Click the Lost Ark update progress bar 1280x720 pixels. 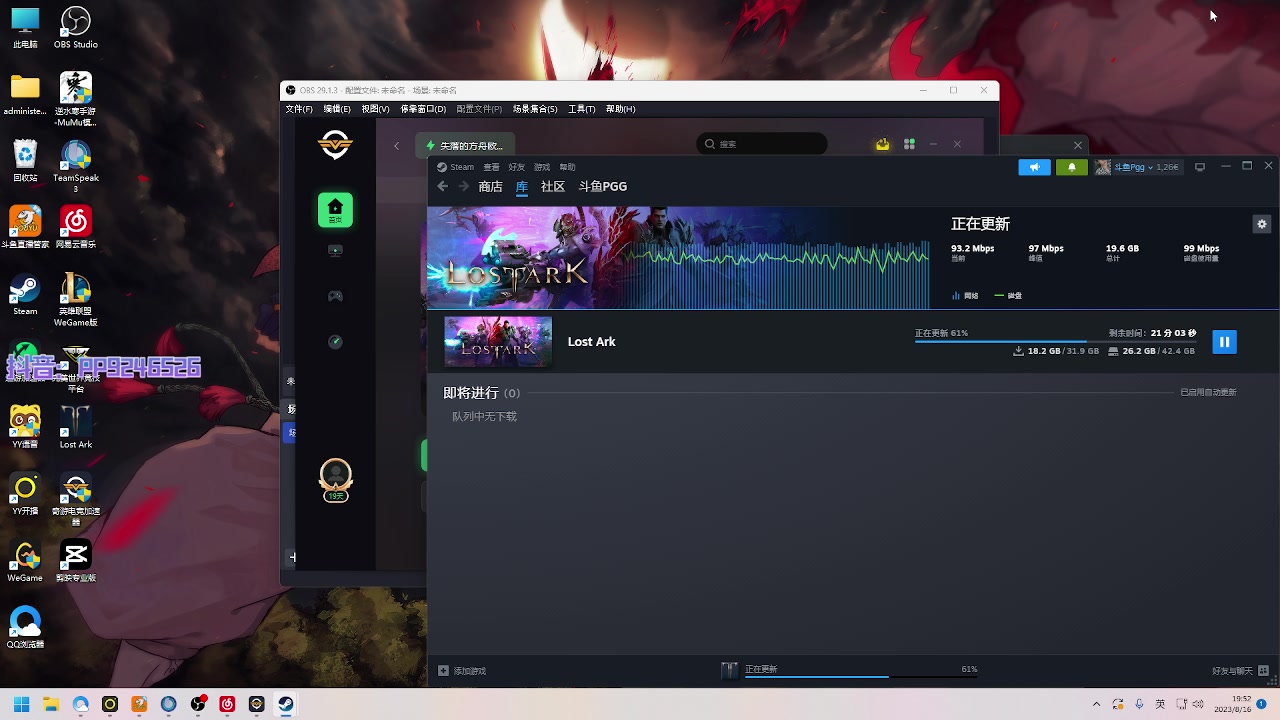1055,342
